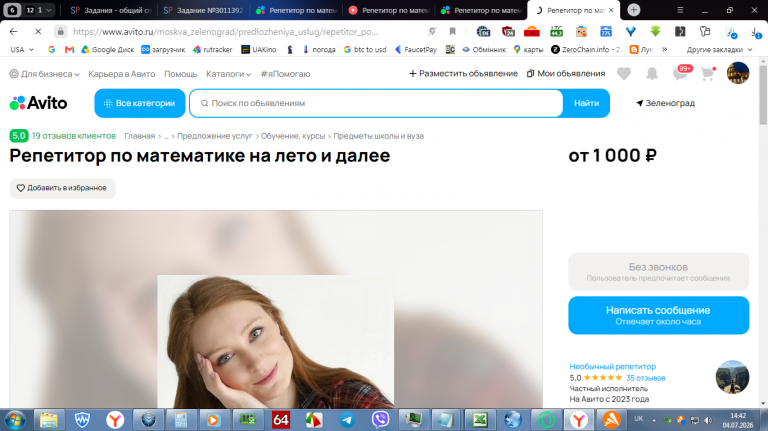The height and width of the screenshot is (431, 768).
Task: Click Разместить объявление
Action: pyautogui.click(x=463, y=73)
